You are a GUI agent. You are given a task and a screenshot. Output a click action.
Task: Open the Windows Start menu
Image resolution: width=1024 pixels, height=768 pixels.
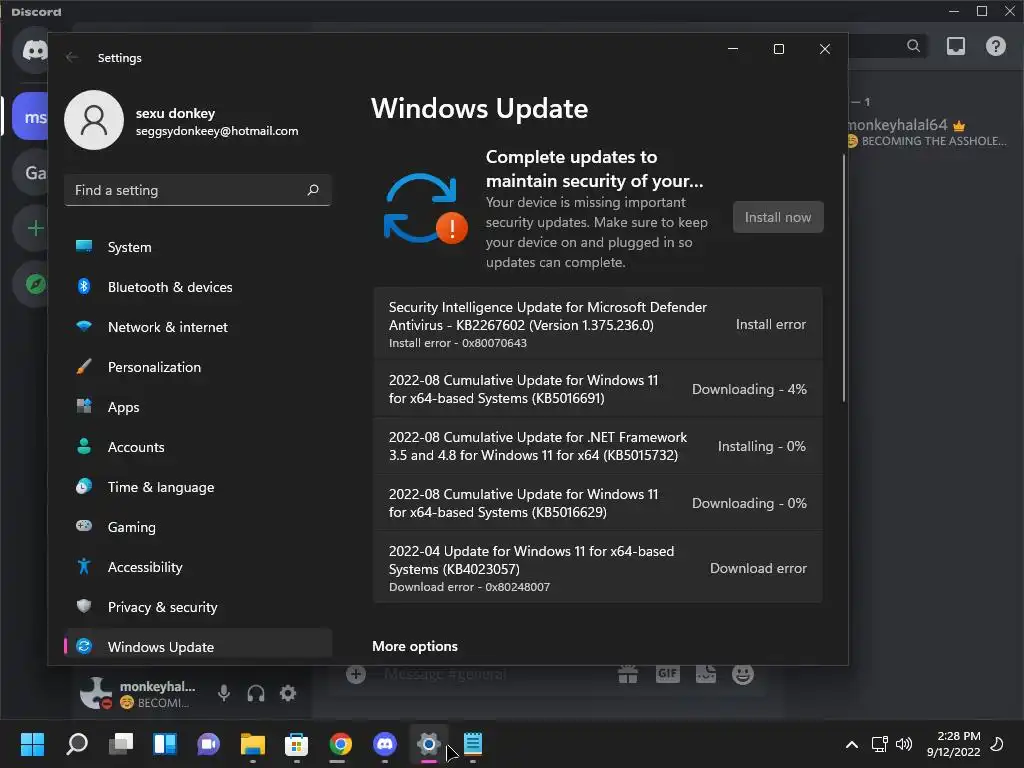pos(32,744)
